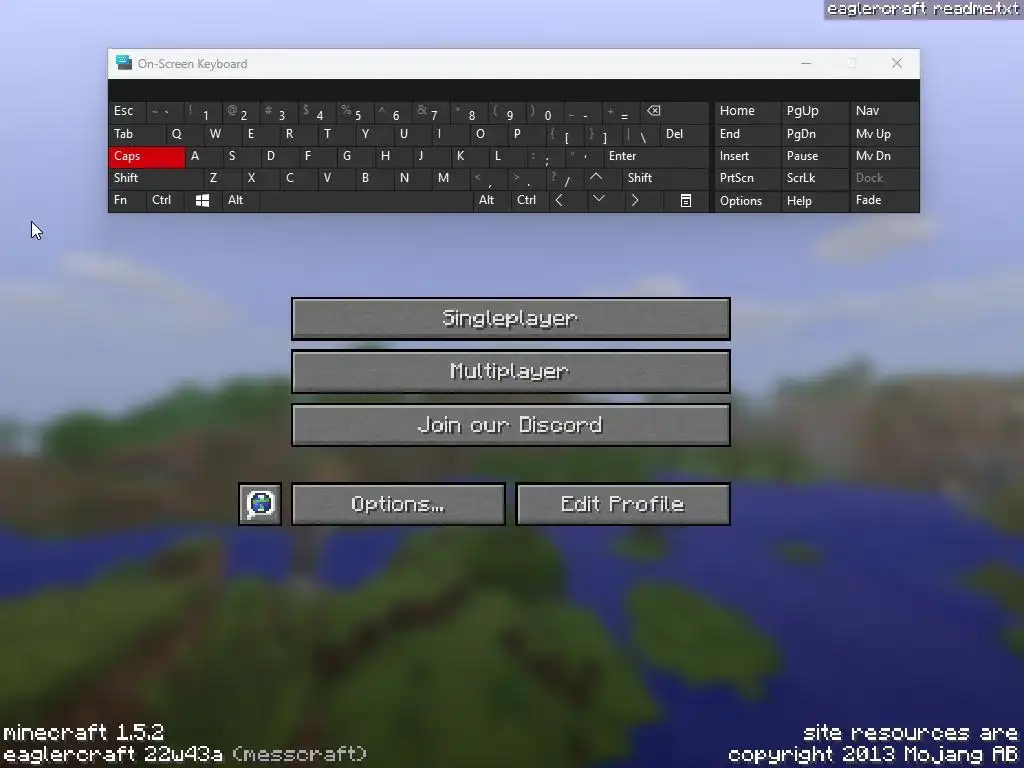The height and width of the screenshot is (768, 1024).
Task: Toggle the Caps lock key
Action: point(147,157)
